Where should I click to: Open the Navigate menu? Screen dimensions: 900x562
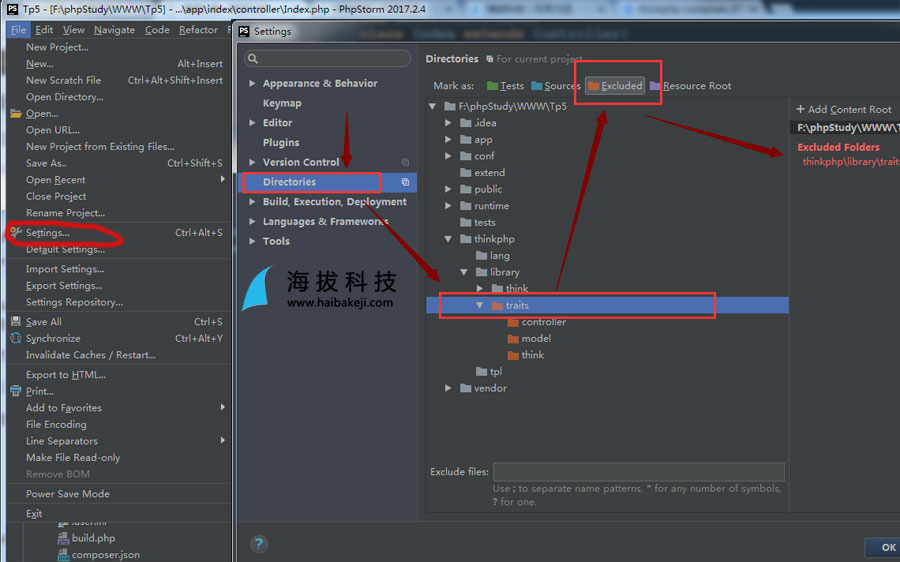(x=114, y=30)
